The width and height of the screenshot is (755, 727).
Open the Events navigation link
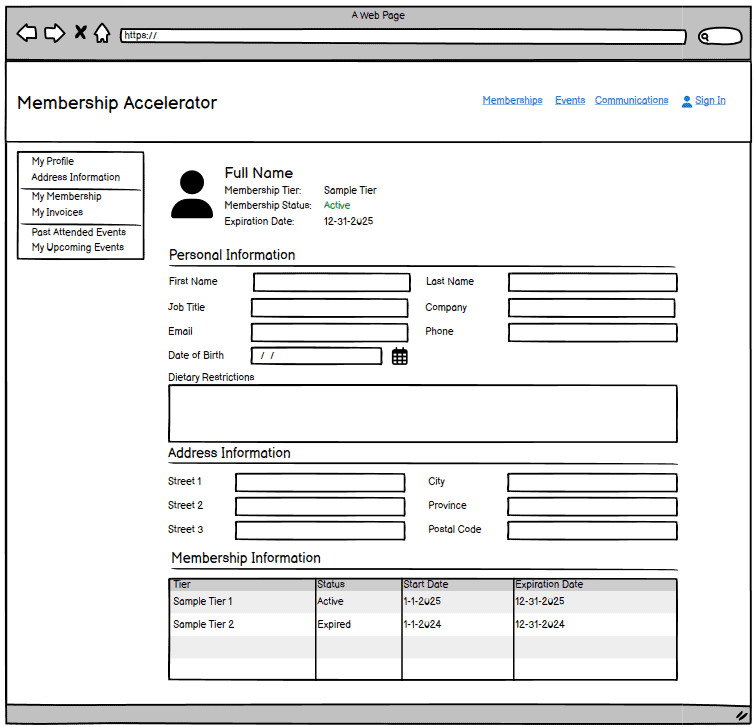pyautogui.click(x=570, y=100)
